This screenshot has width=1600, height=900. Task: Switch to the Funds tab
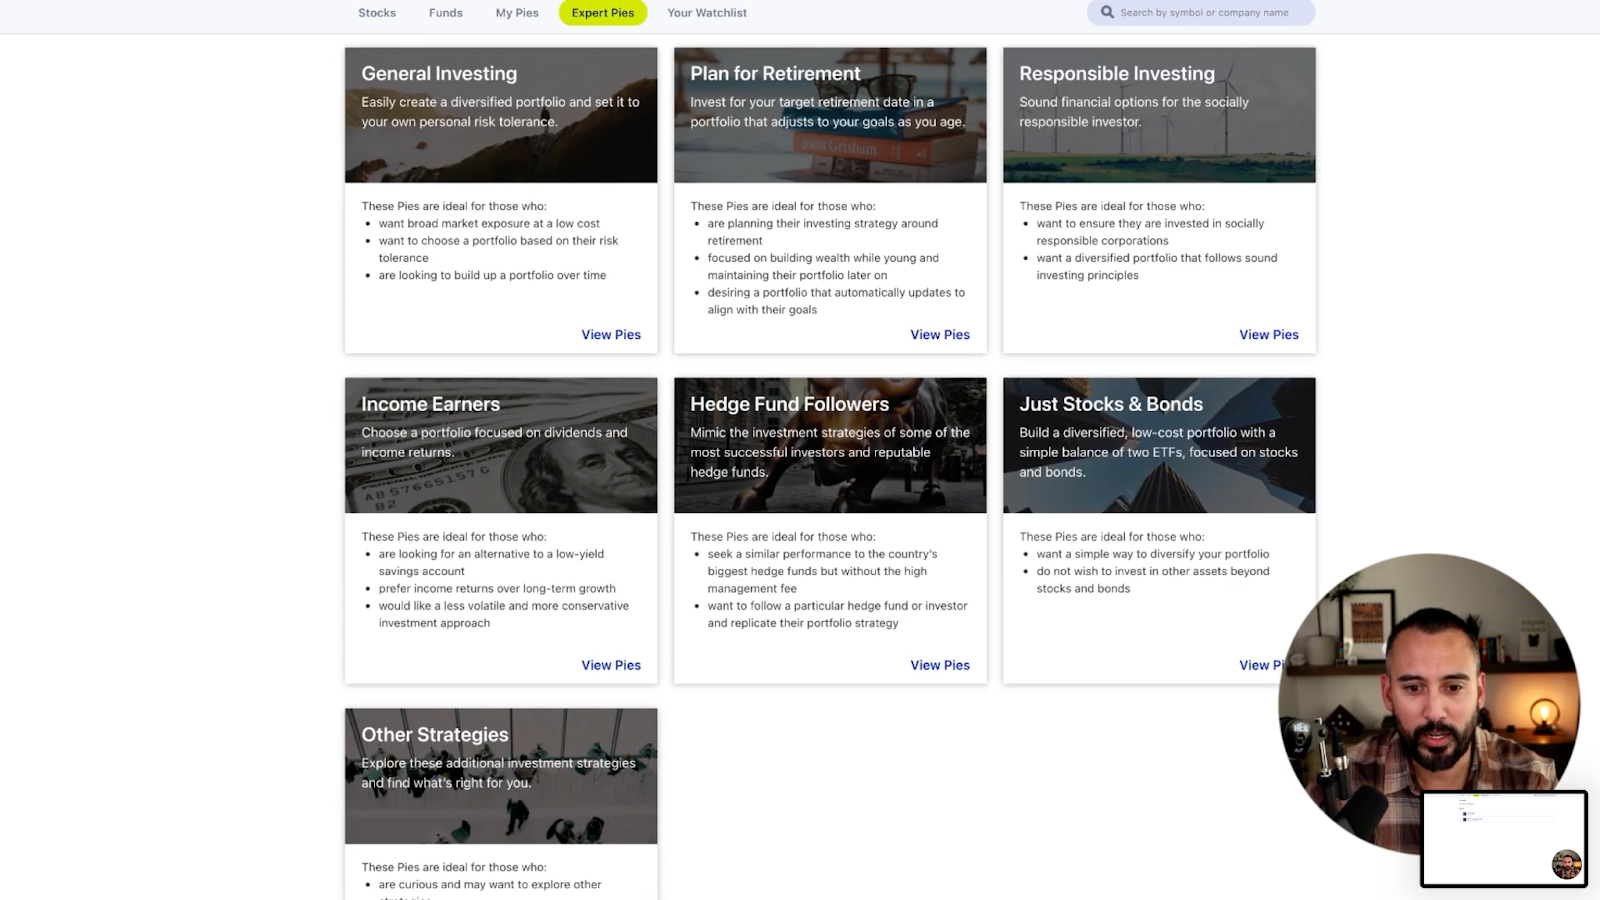446,13
